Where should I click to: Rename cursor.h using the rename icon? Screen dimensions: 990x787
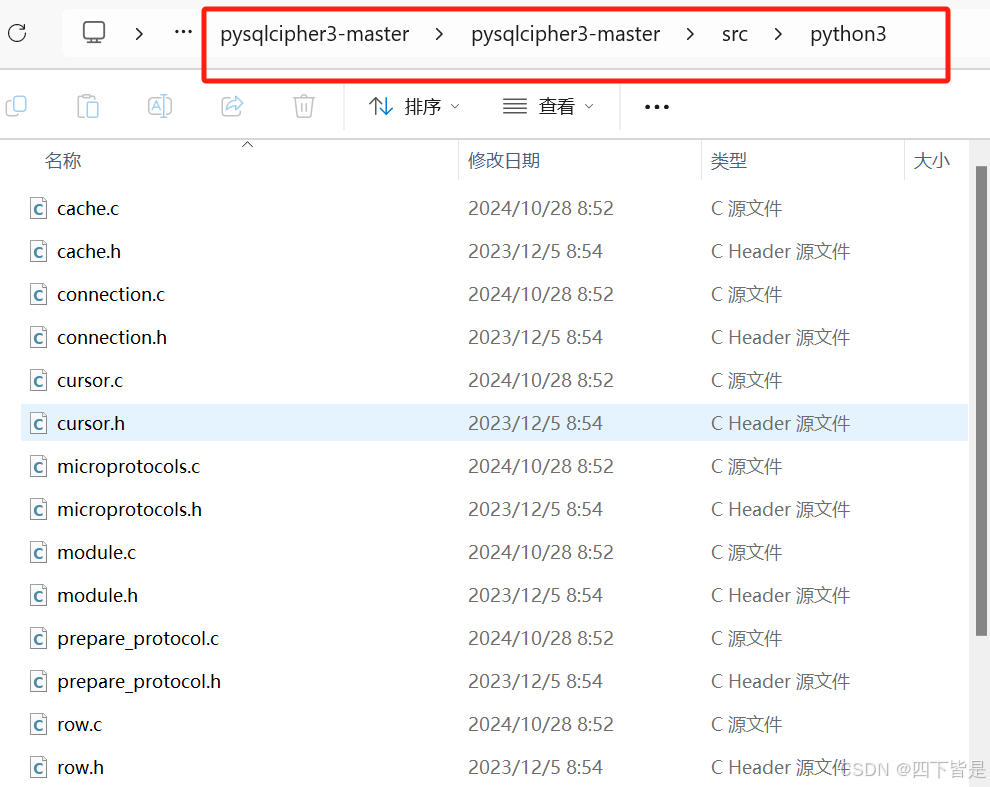(x=159, y=106)
